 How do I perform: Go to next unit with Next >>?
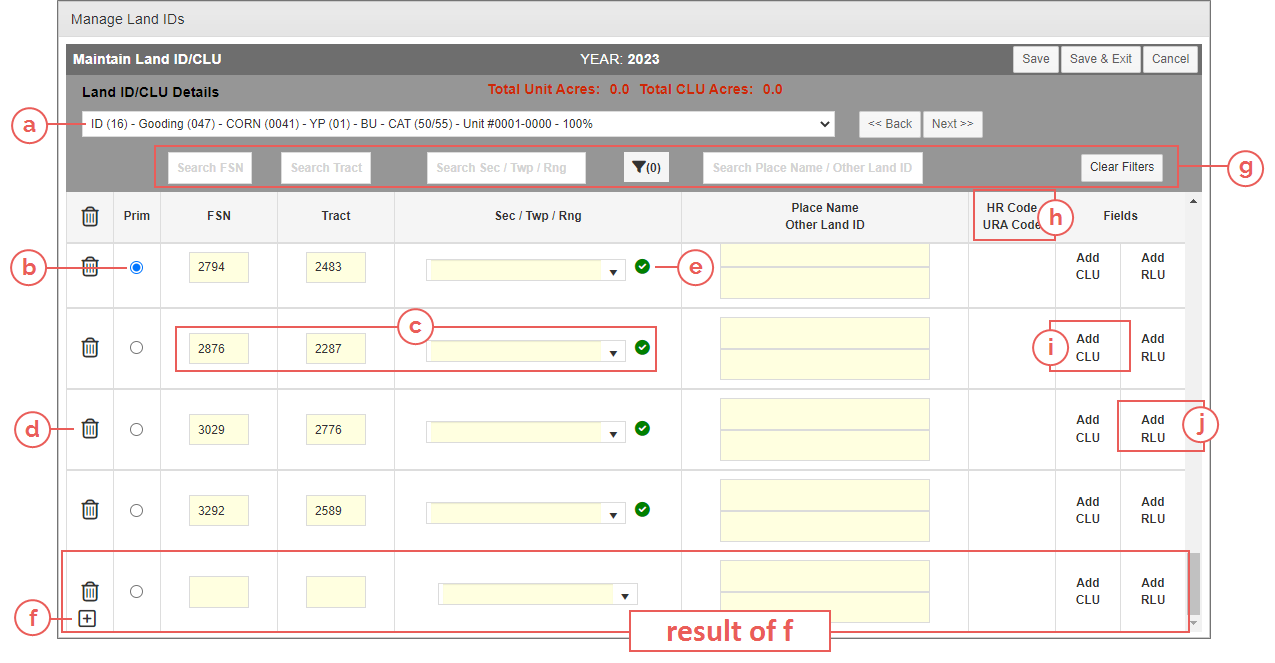(x=952, y=124)
